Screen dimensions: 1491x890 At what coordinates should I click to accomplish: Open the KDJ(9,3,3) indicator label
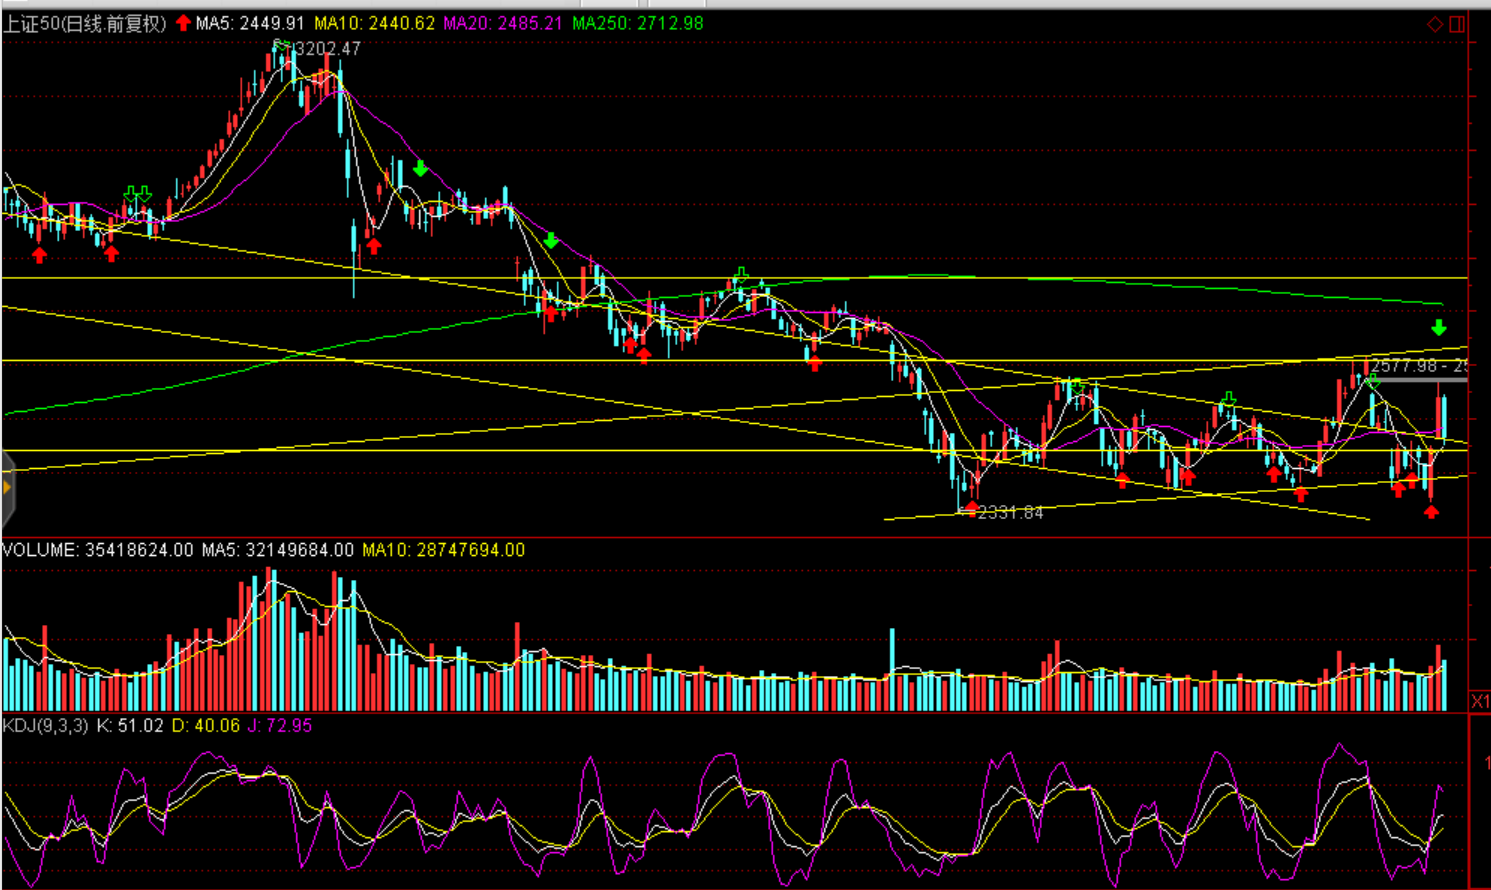point(46,725)
